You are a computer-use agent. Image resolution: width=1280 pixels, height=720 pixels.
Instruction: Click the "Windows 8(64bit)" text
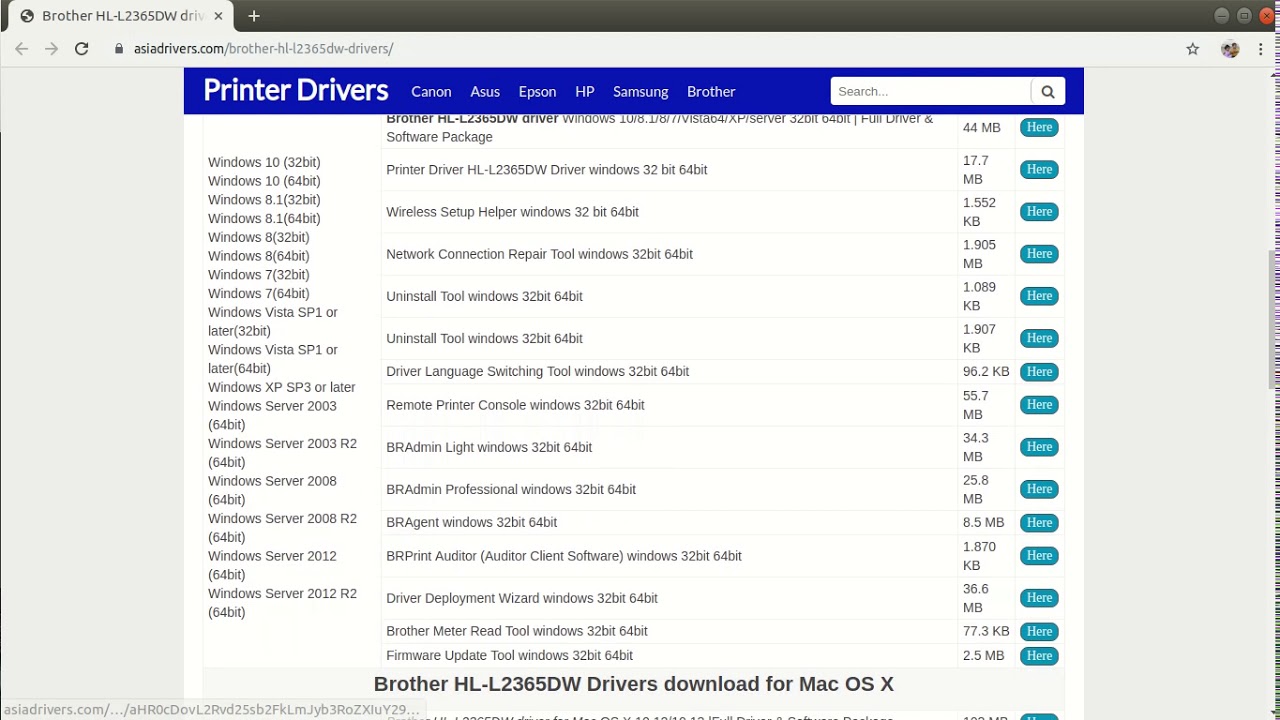tap(259, 256)
